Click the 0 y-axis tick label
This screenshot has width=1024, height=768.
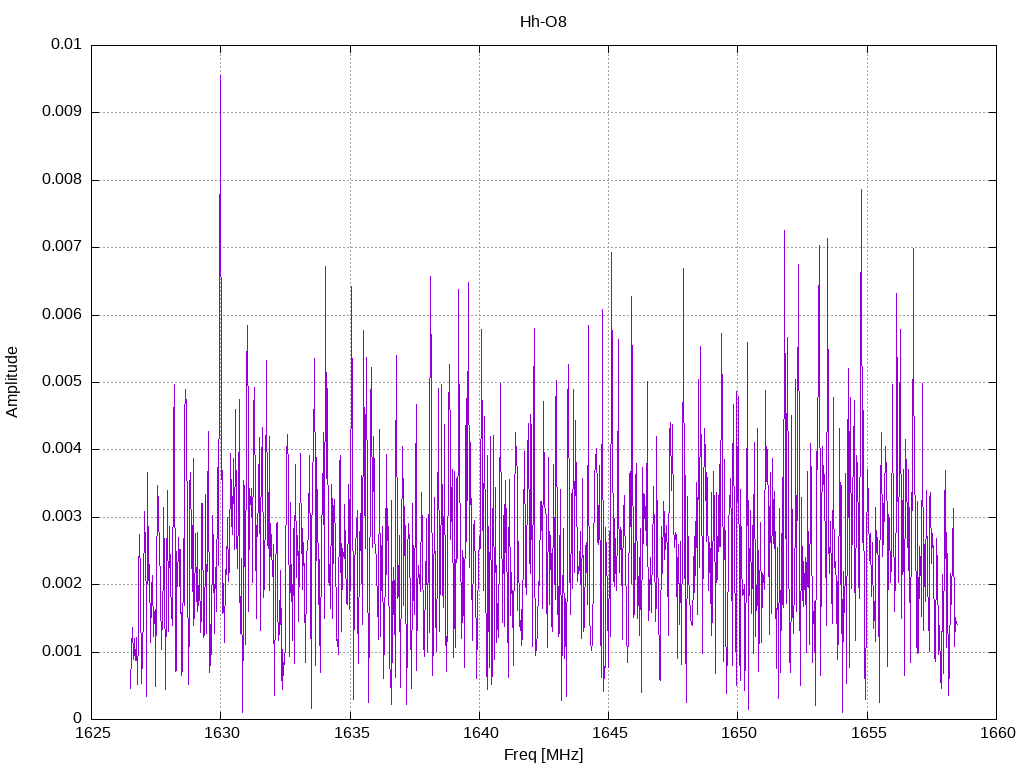[x=78, y=719]
